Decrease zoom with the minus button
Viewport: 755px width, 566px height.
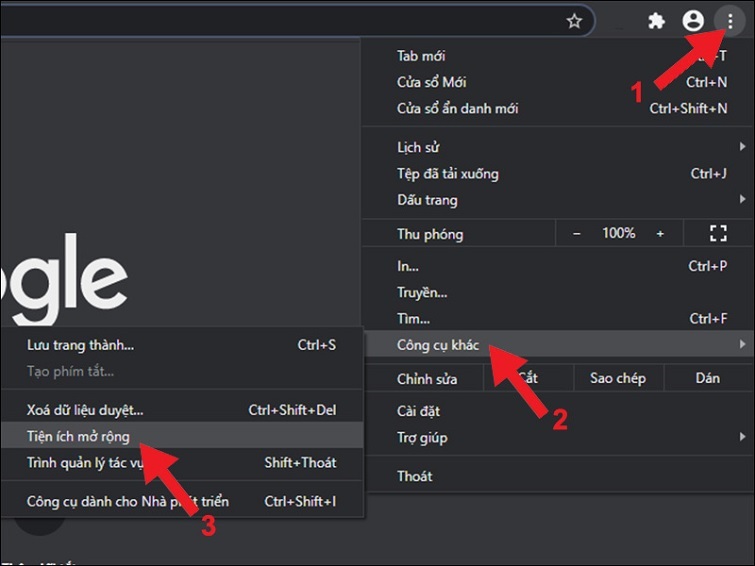point(576,234)
